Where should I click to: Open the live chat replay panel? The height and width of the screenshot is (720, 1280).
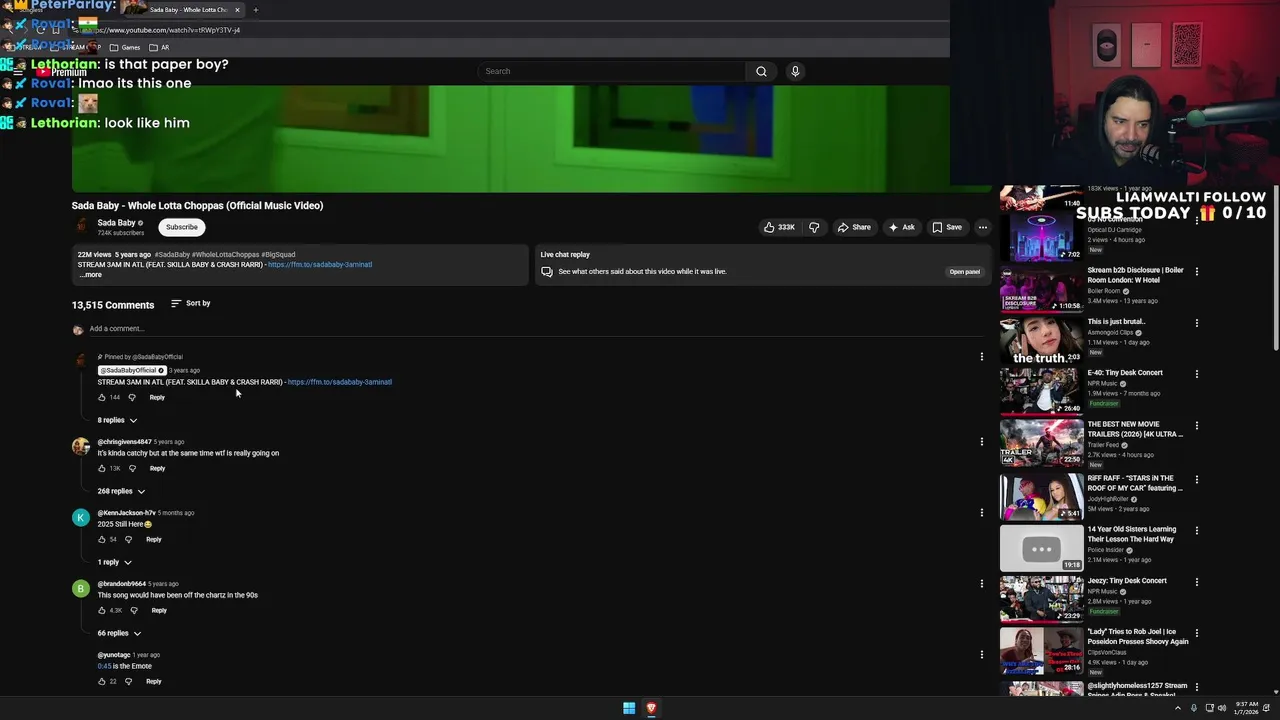point(964,272)
